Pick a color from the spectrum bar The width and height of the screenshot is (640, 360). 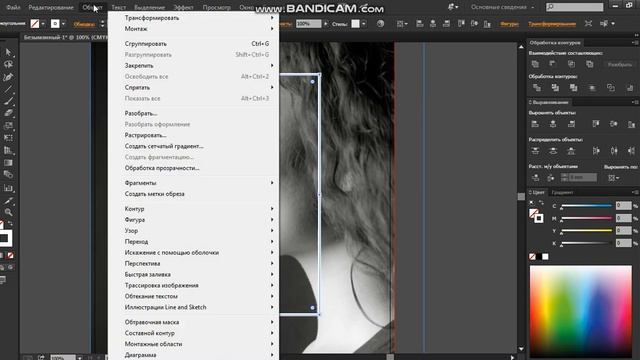point(580,310)
